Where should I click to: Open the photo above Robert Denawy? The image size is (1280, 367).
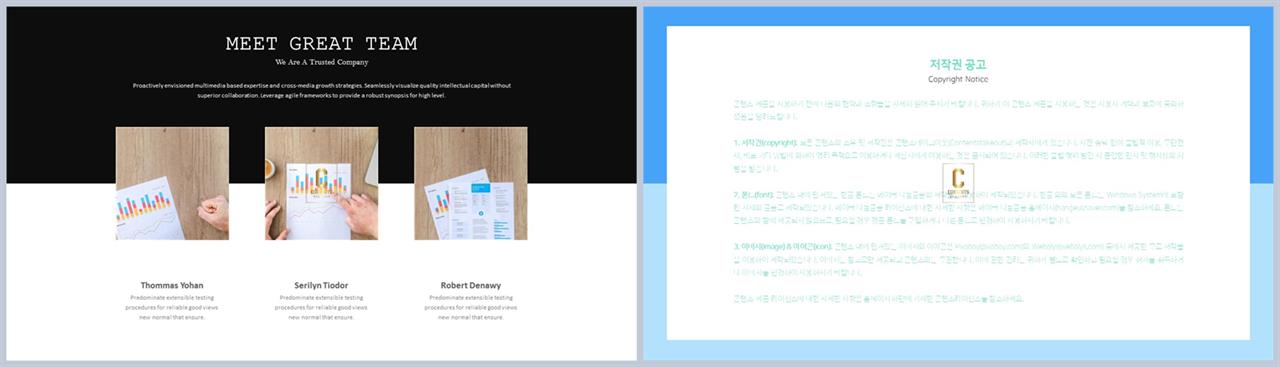pyautogui.click(x=470, y=183)
